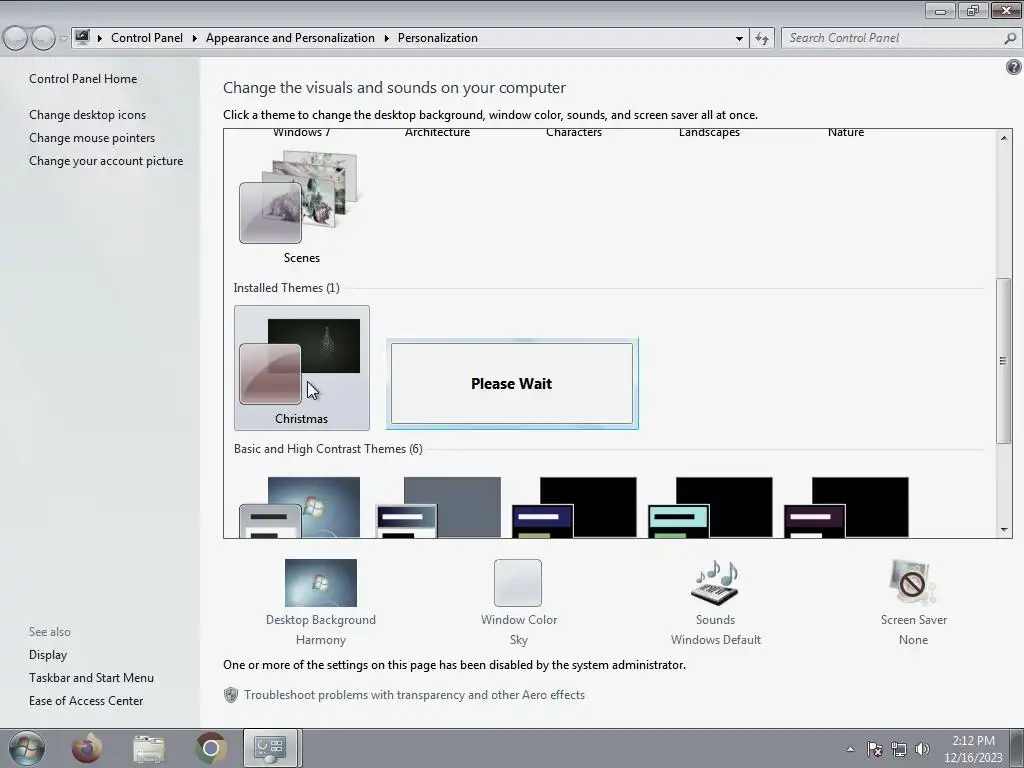Image resolution: width=1024 pixels, height=768 pixels.
Task: Click Appearance and Personalization breadcrumb
Action: pos(290,38)
